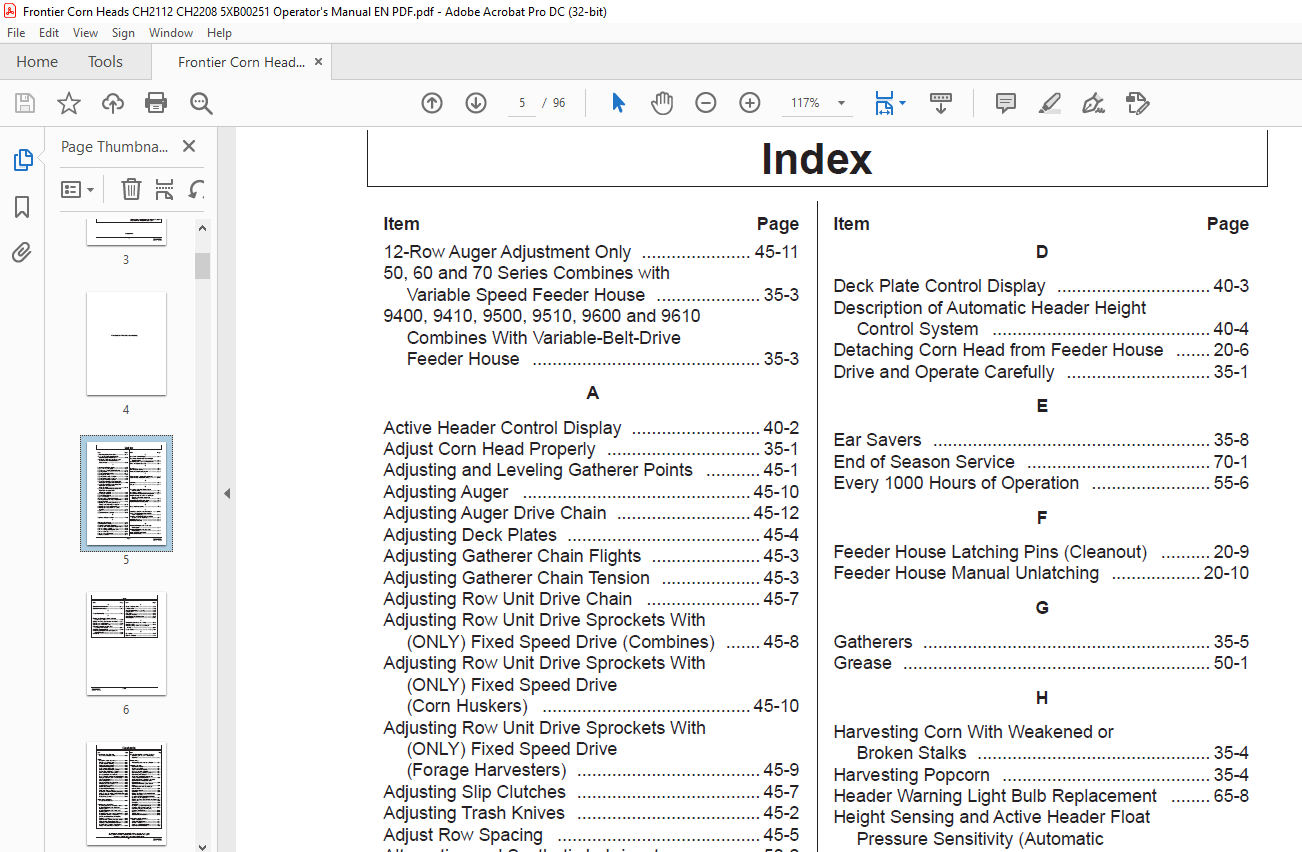The image size is (1302, 852).
Task: Open the Sign menu
Action: pyautogui.click(x=123, y=33)
